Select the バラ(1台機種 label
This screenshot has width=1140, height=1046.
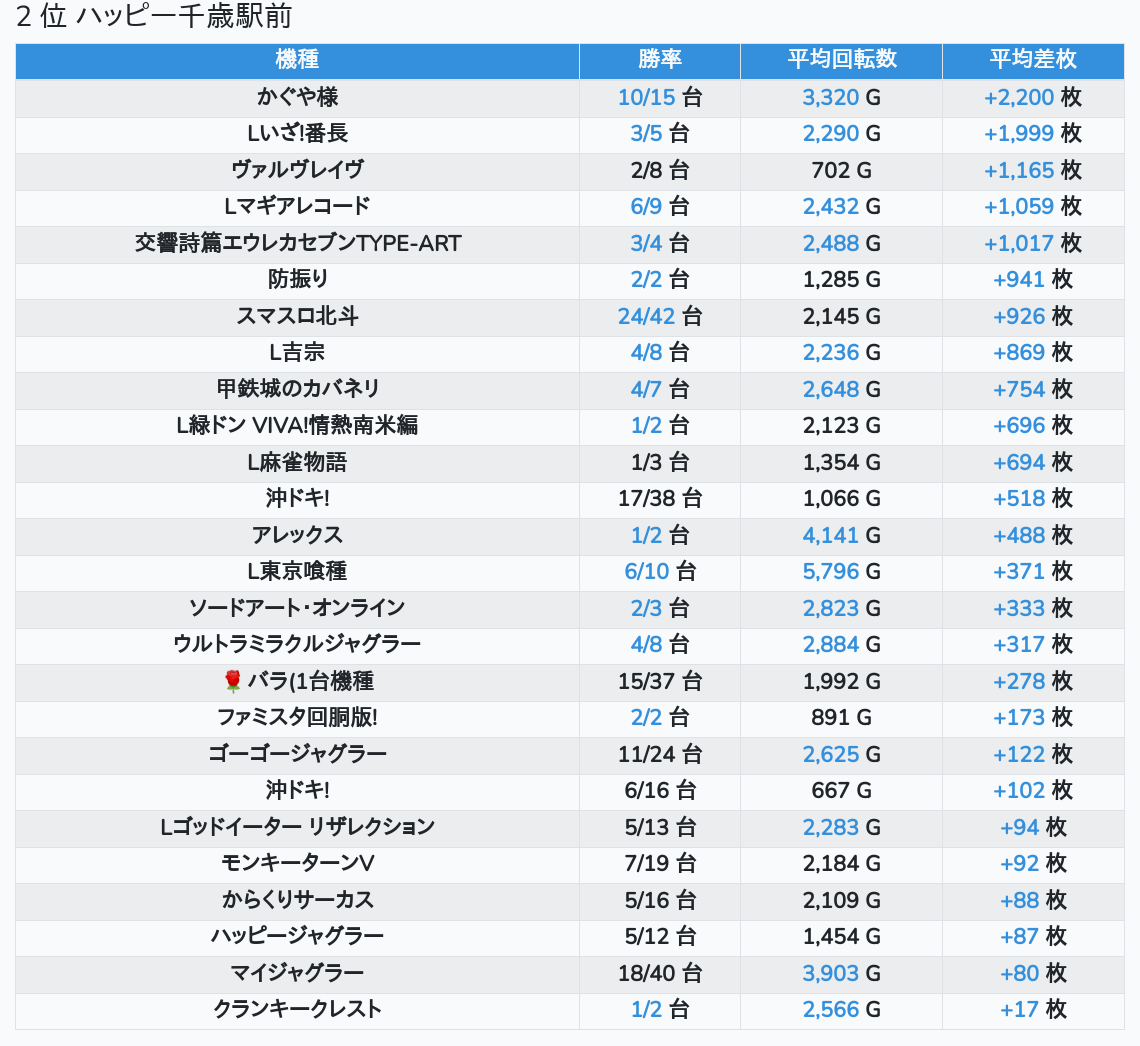[x=310, y=681]
